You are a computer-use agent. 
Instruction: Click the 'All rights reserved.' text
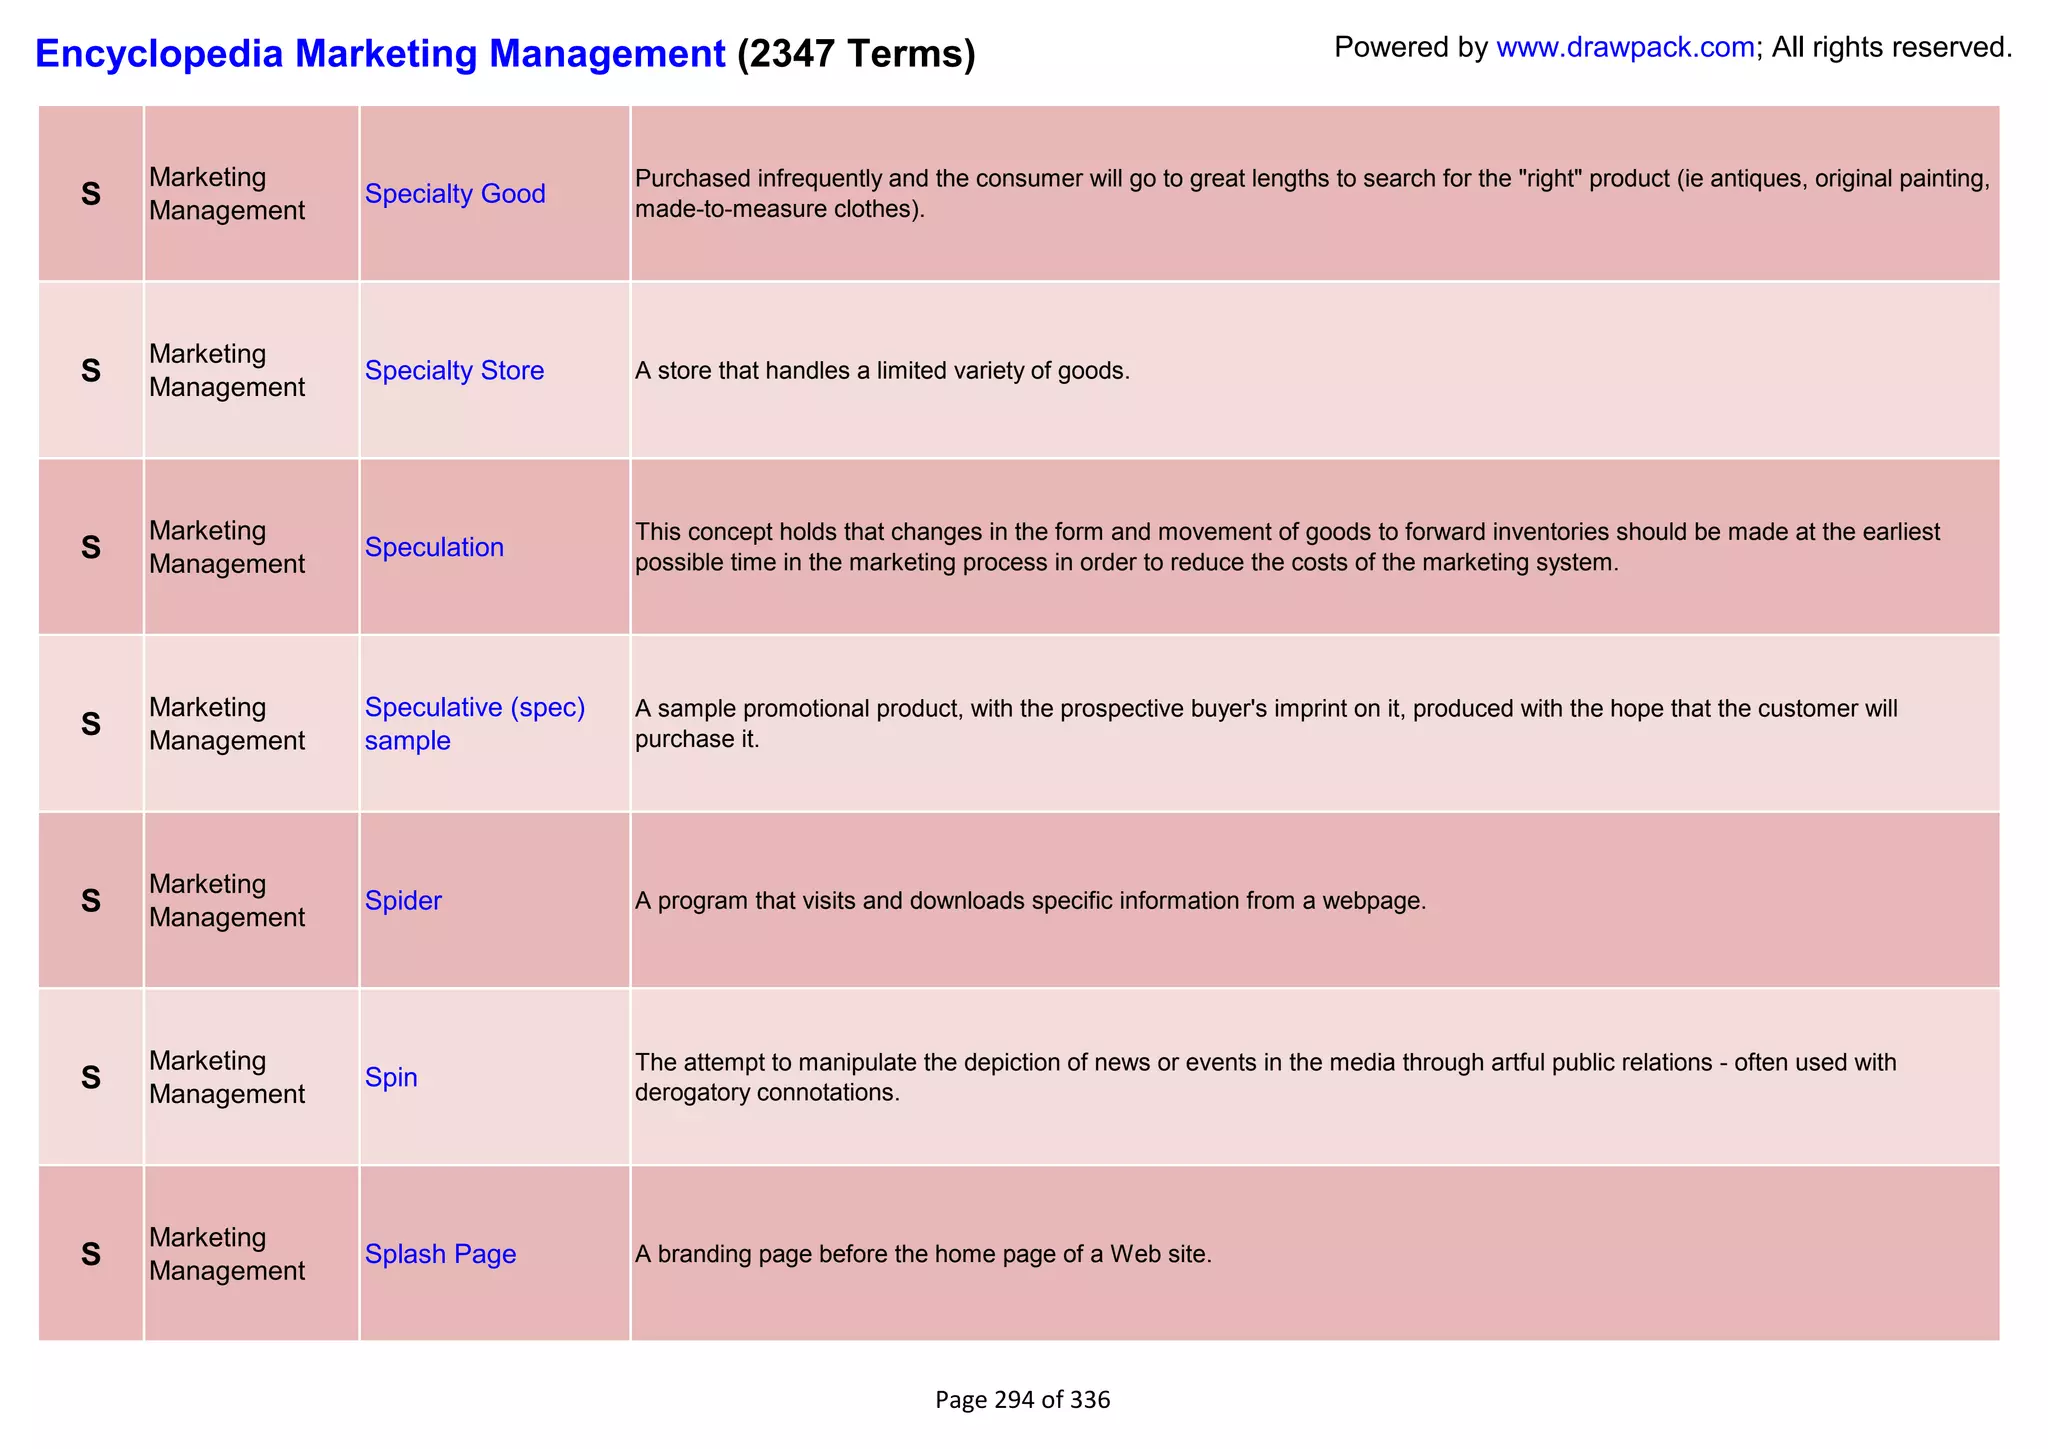click(x=1892, y=47)
